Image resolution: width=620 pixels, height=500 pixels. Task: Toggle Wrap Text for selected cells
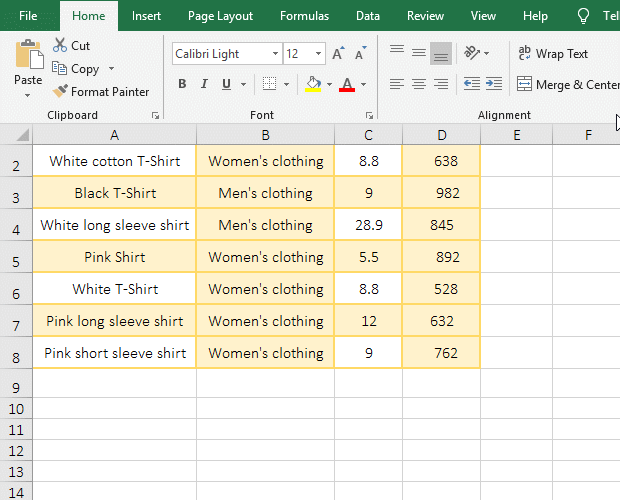tap(553, 54)
